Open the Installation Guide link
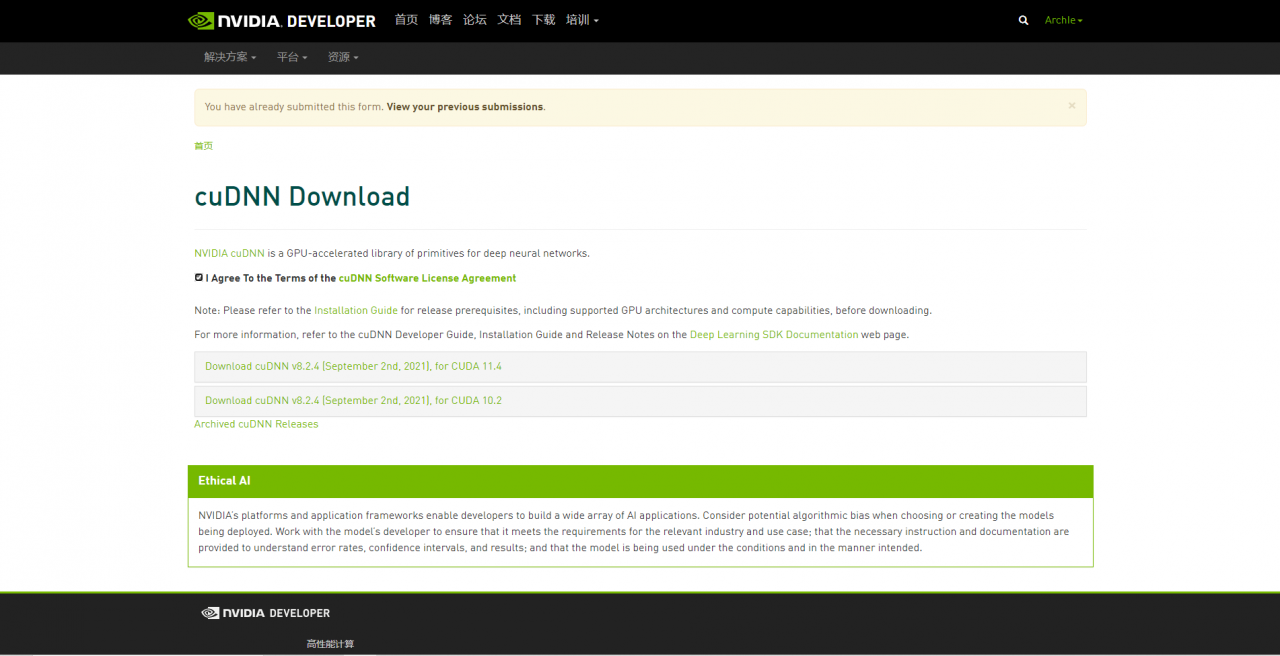Screen dimensions: 1280x656 pyautogui.click(x=356, y=311)
